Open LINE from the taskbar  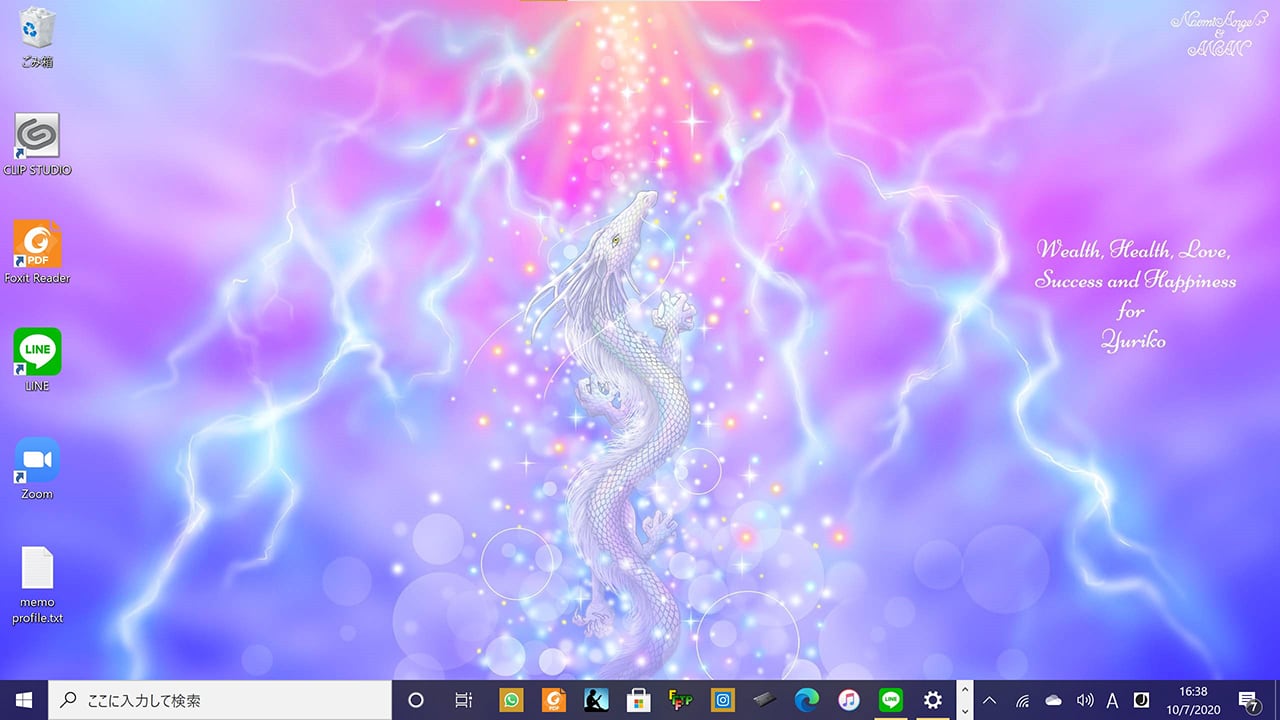(x=890, y=700)
